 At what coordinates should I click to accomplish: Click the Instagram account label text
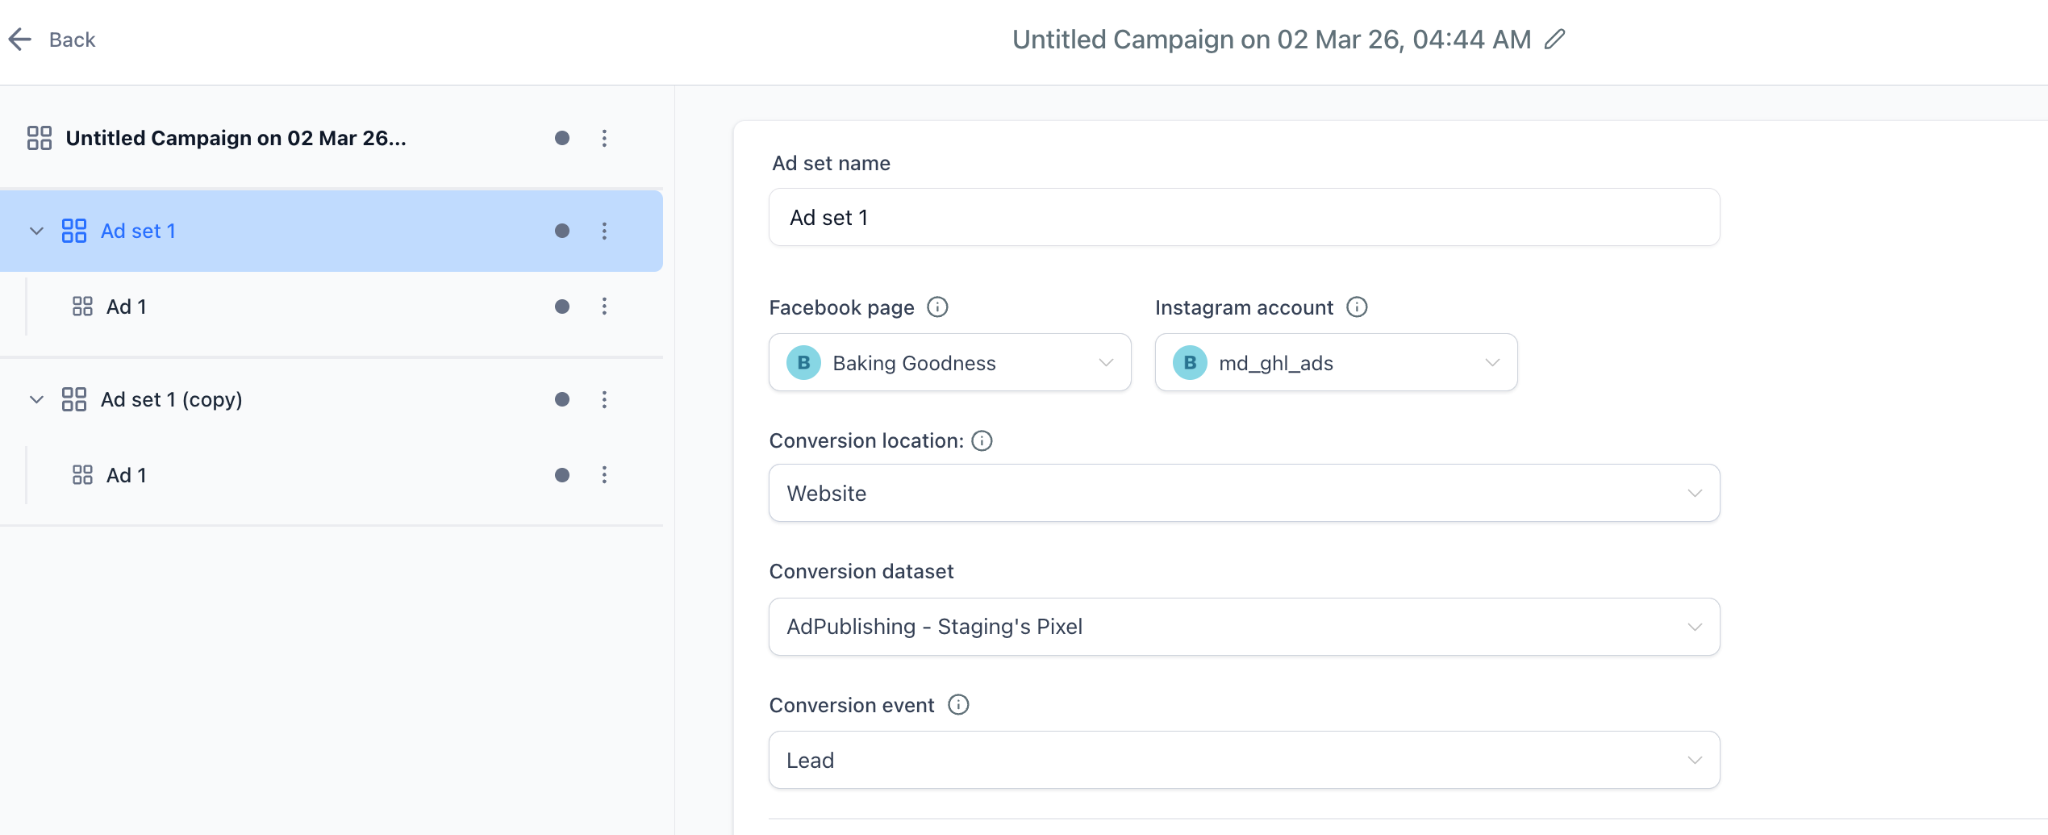pyautogui.click(x=1244, y=308)
